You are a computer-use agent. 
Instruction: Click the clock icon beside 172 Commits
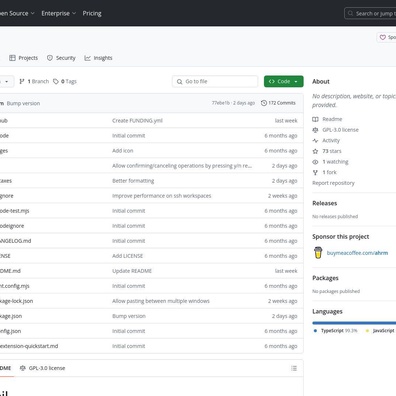pyautogui.click(x=264, y=103)
